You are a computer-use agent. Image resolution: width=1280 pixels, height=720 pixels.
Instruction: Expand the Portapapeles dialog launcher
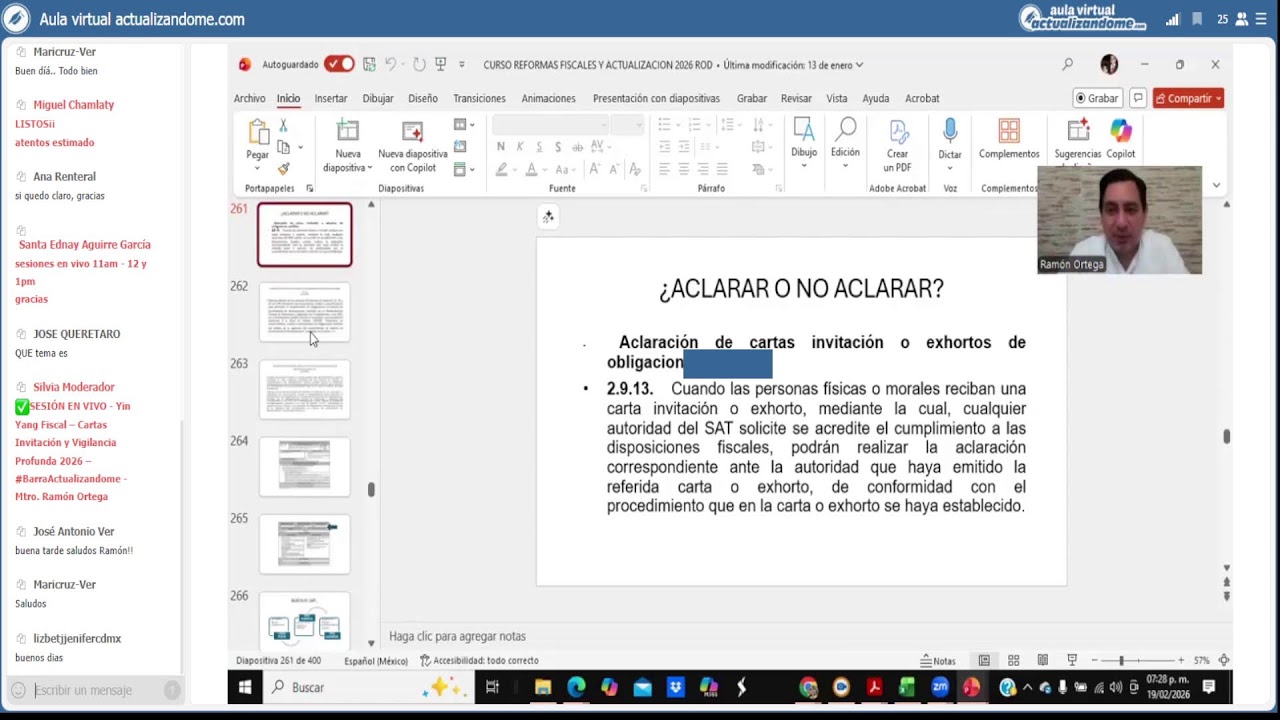(x=309, y=188)
